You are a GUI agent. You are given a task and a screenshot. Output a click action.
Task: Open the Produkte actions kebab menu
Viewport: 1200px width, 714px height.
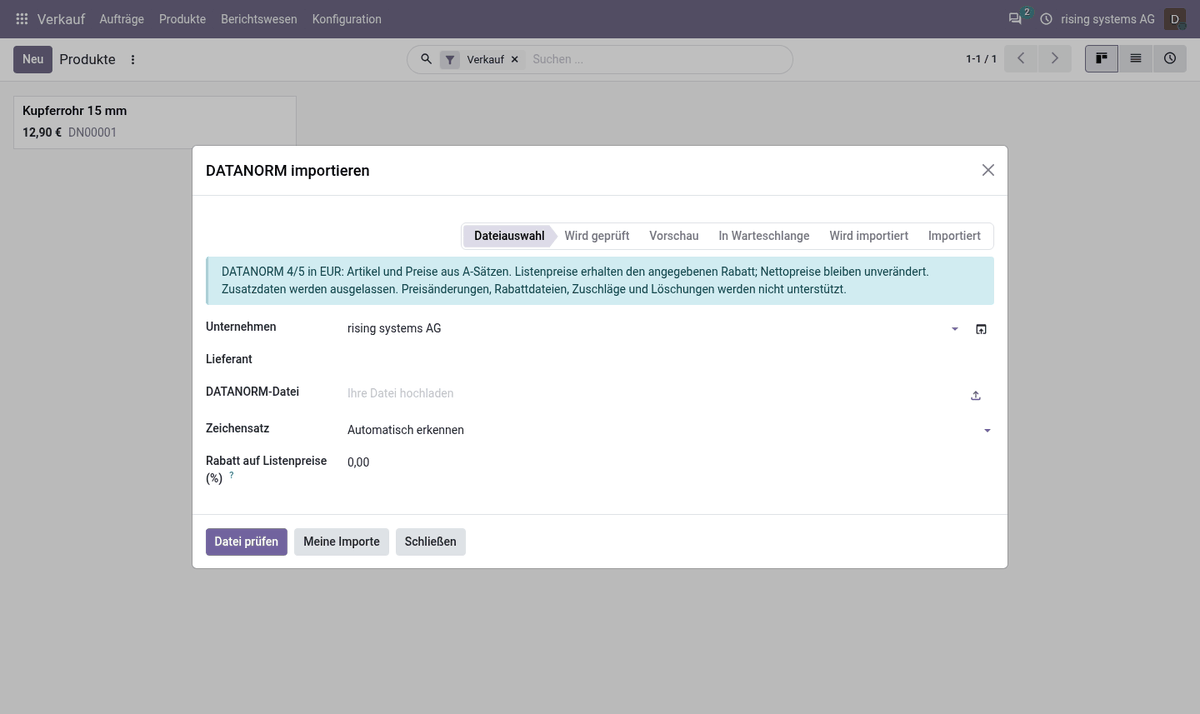tap(133, 59)
